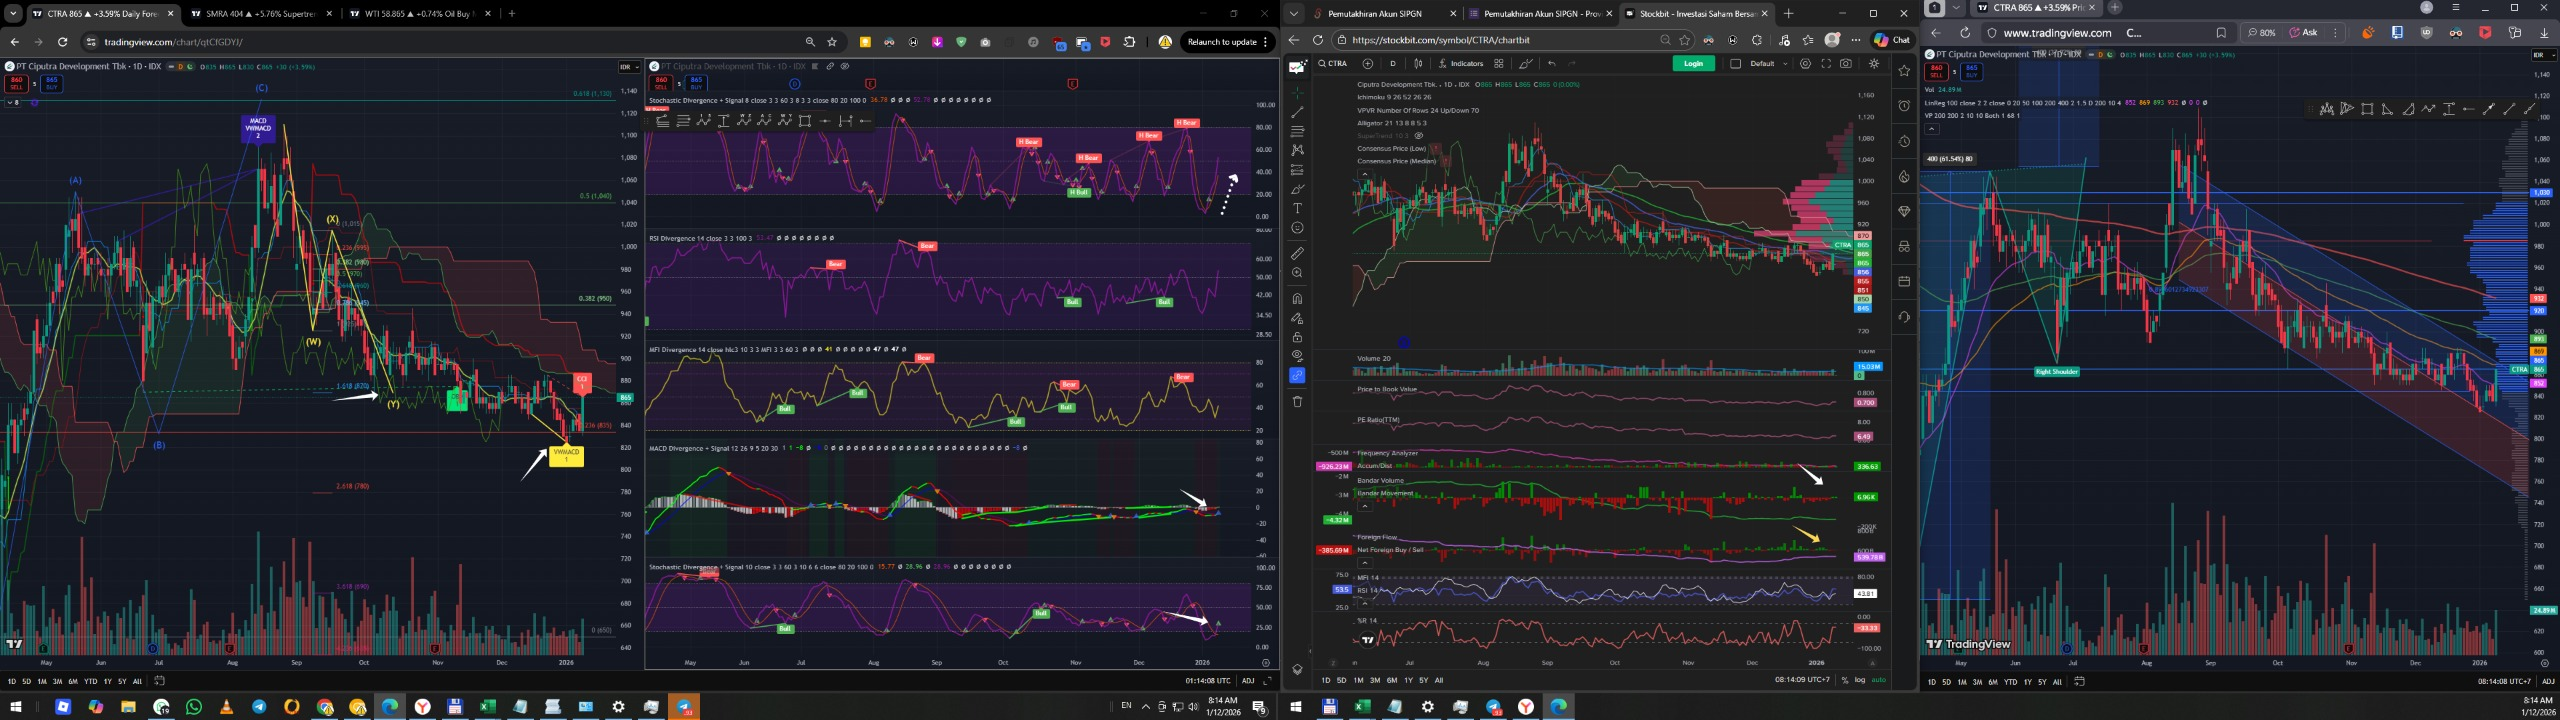
Task: Take snapshot with Stockbit camera icon
Action: click(1846, 63)
